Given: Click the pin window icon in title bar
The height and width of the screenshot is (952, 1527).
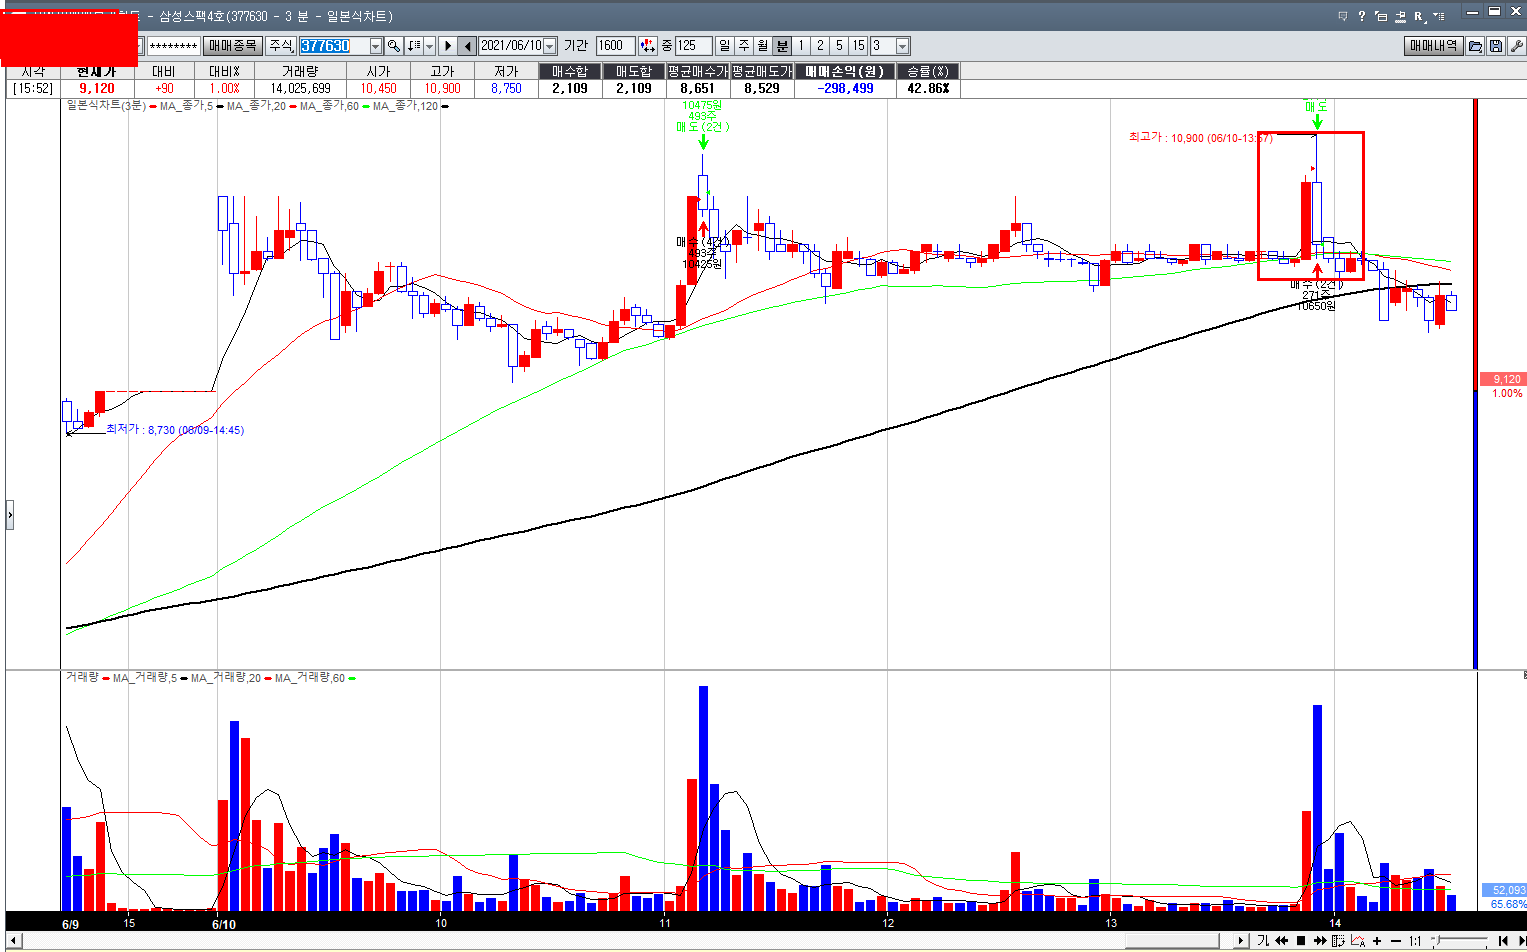Looking at the screenshot, I should (1401, 17).
